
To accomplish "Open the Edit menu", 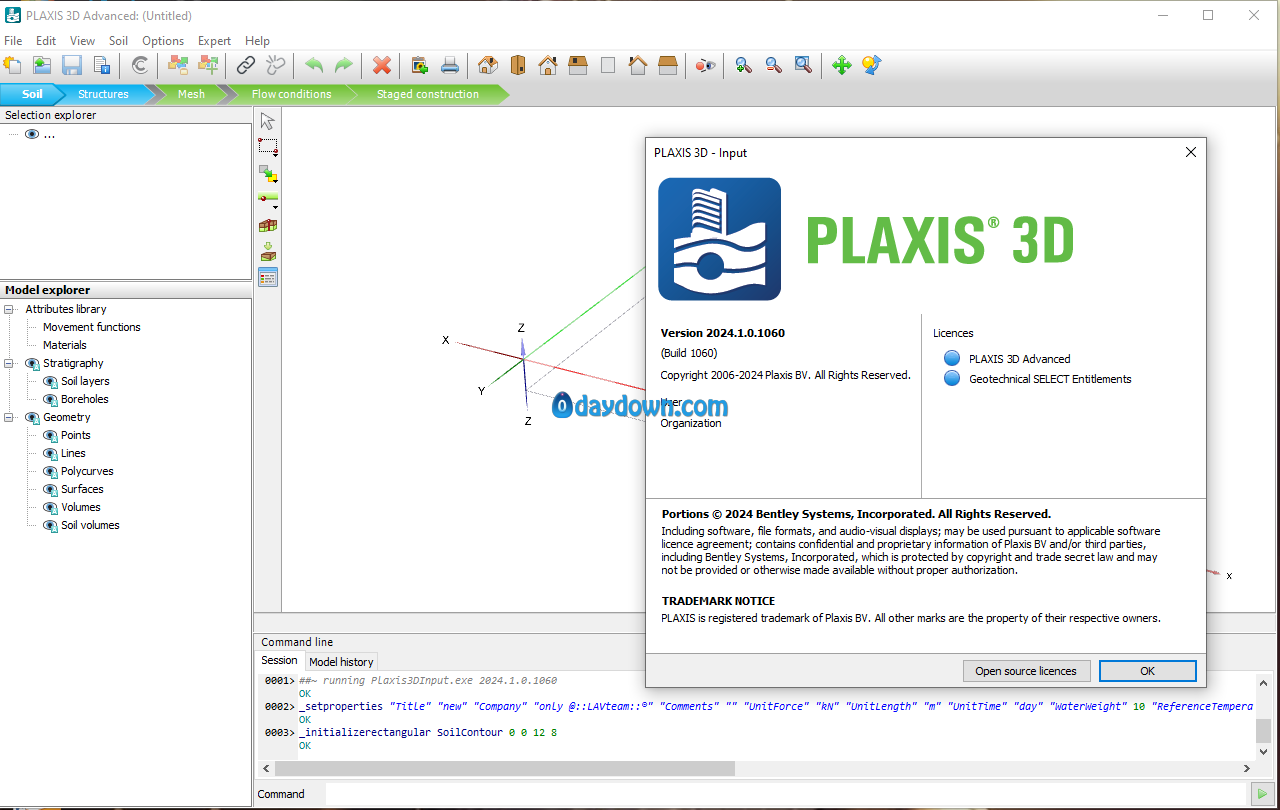I will [x=46, y=41].
